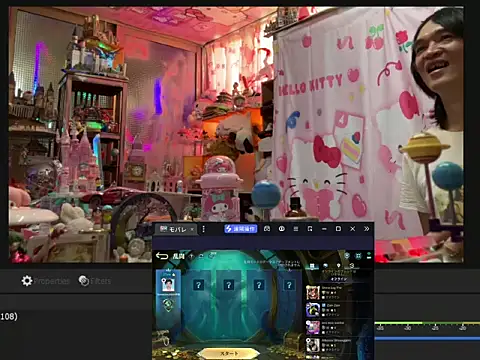Open the emulator hamburger menu
Viewport: 480px width, 360px height.
click(x=296, y=229)
